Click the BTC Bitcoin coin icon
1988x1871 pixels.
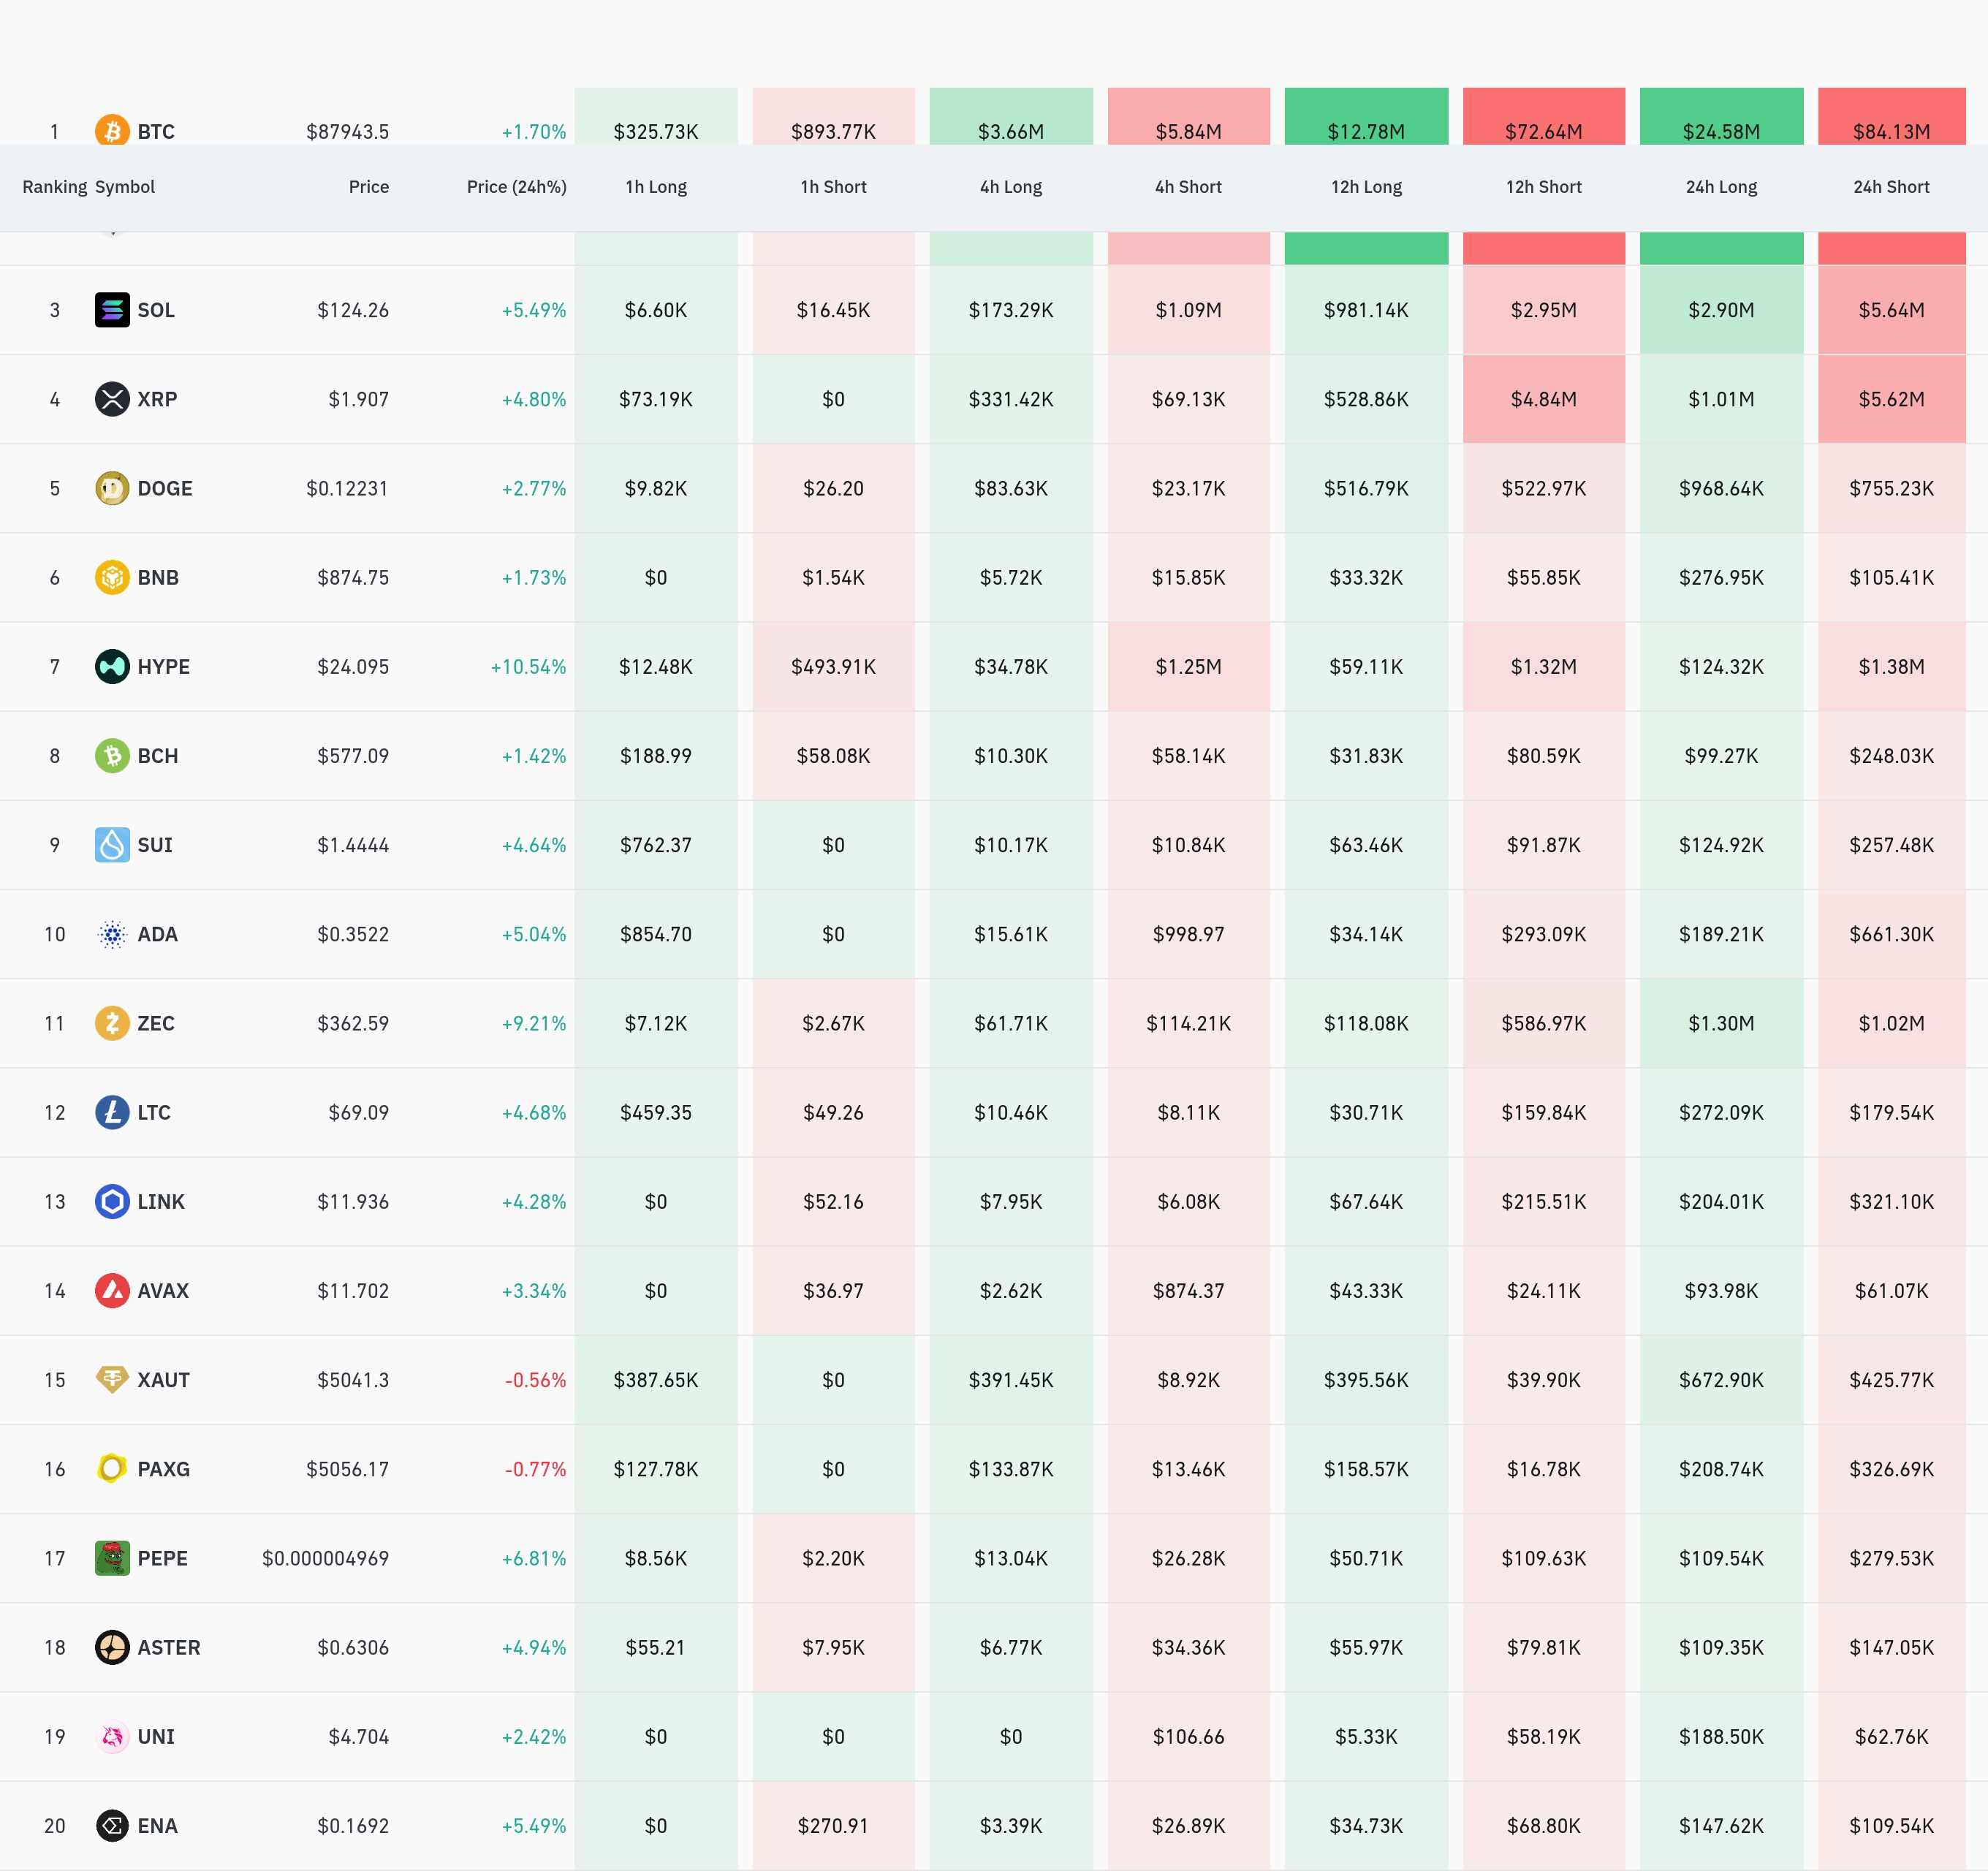tap(112, 130)
